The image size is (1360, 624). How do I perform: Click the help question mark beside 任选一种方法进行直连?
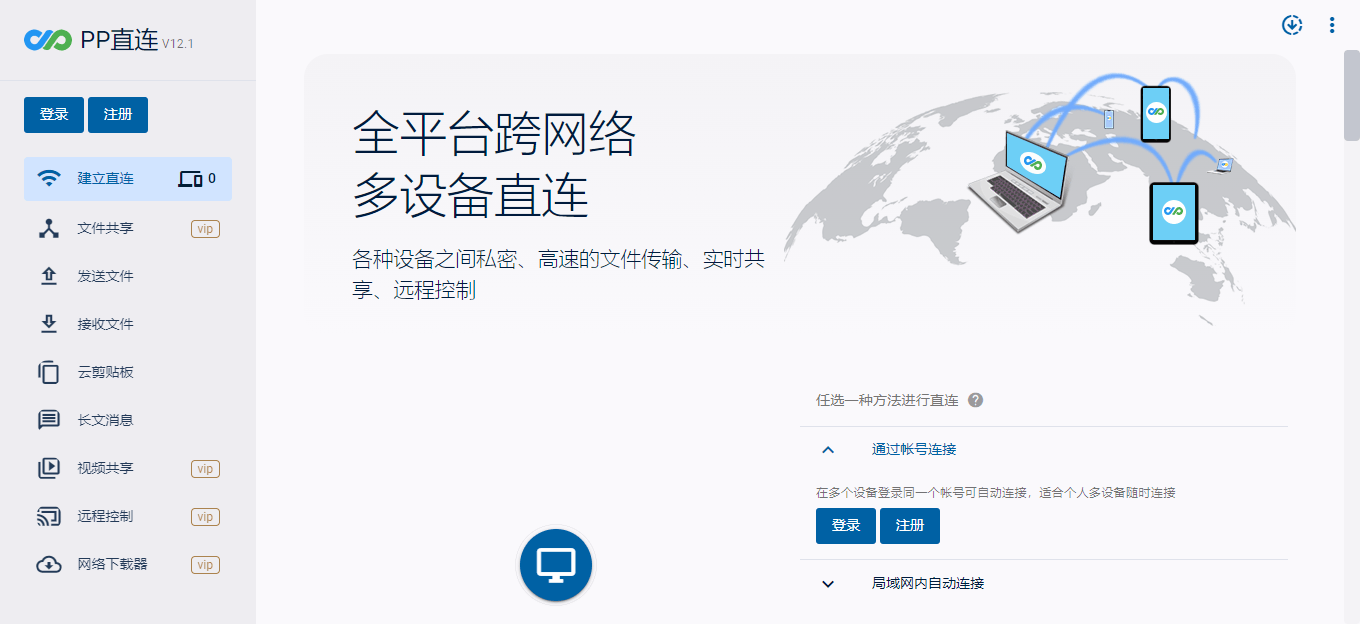(x=975, y=400)
